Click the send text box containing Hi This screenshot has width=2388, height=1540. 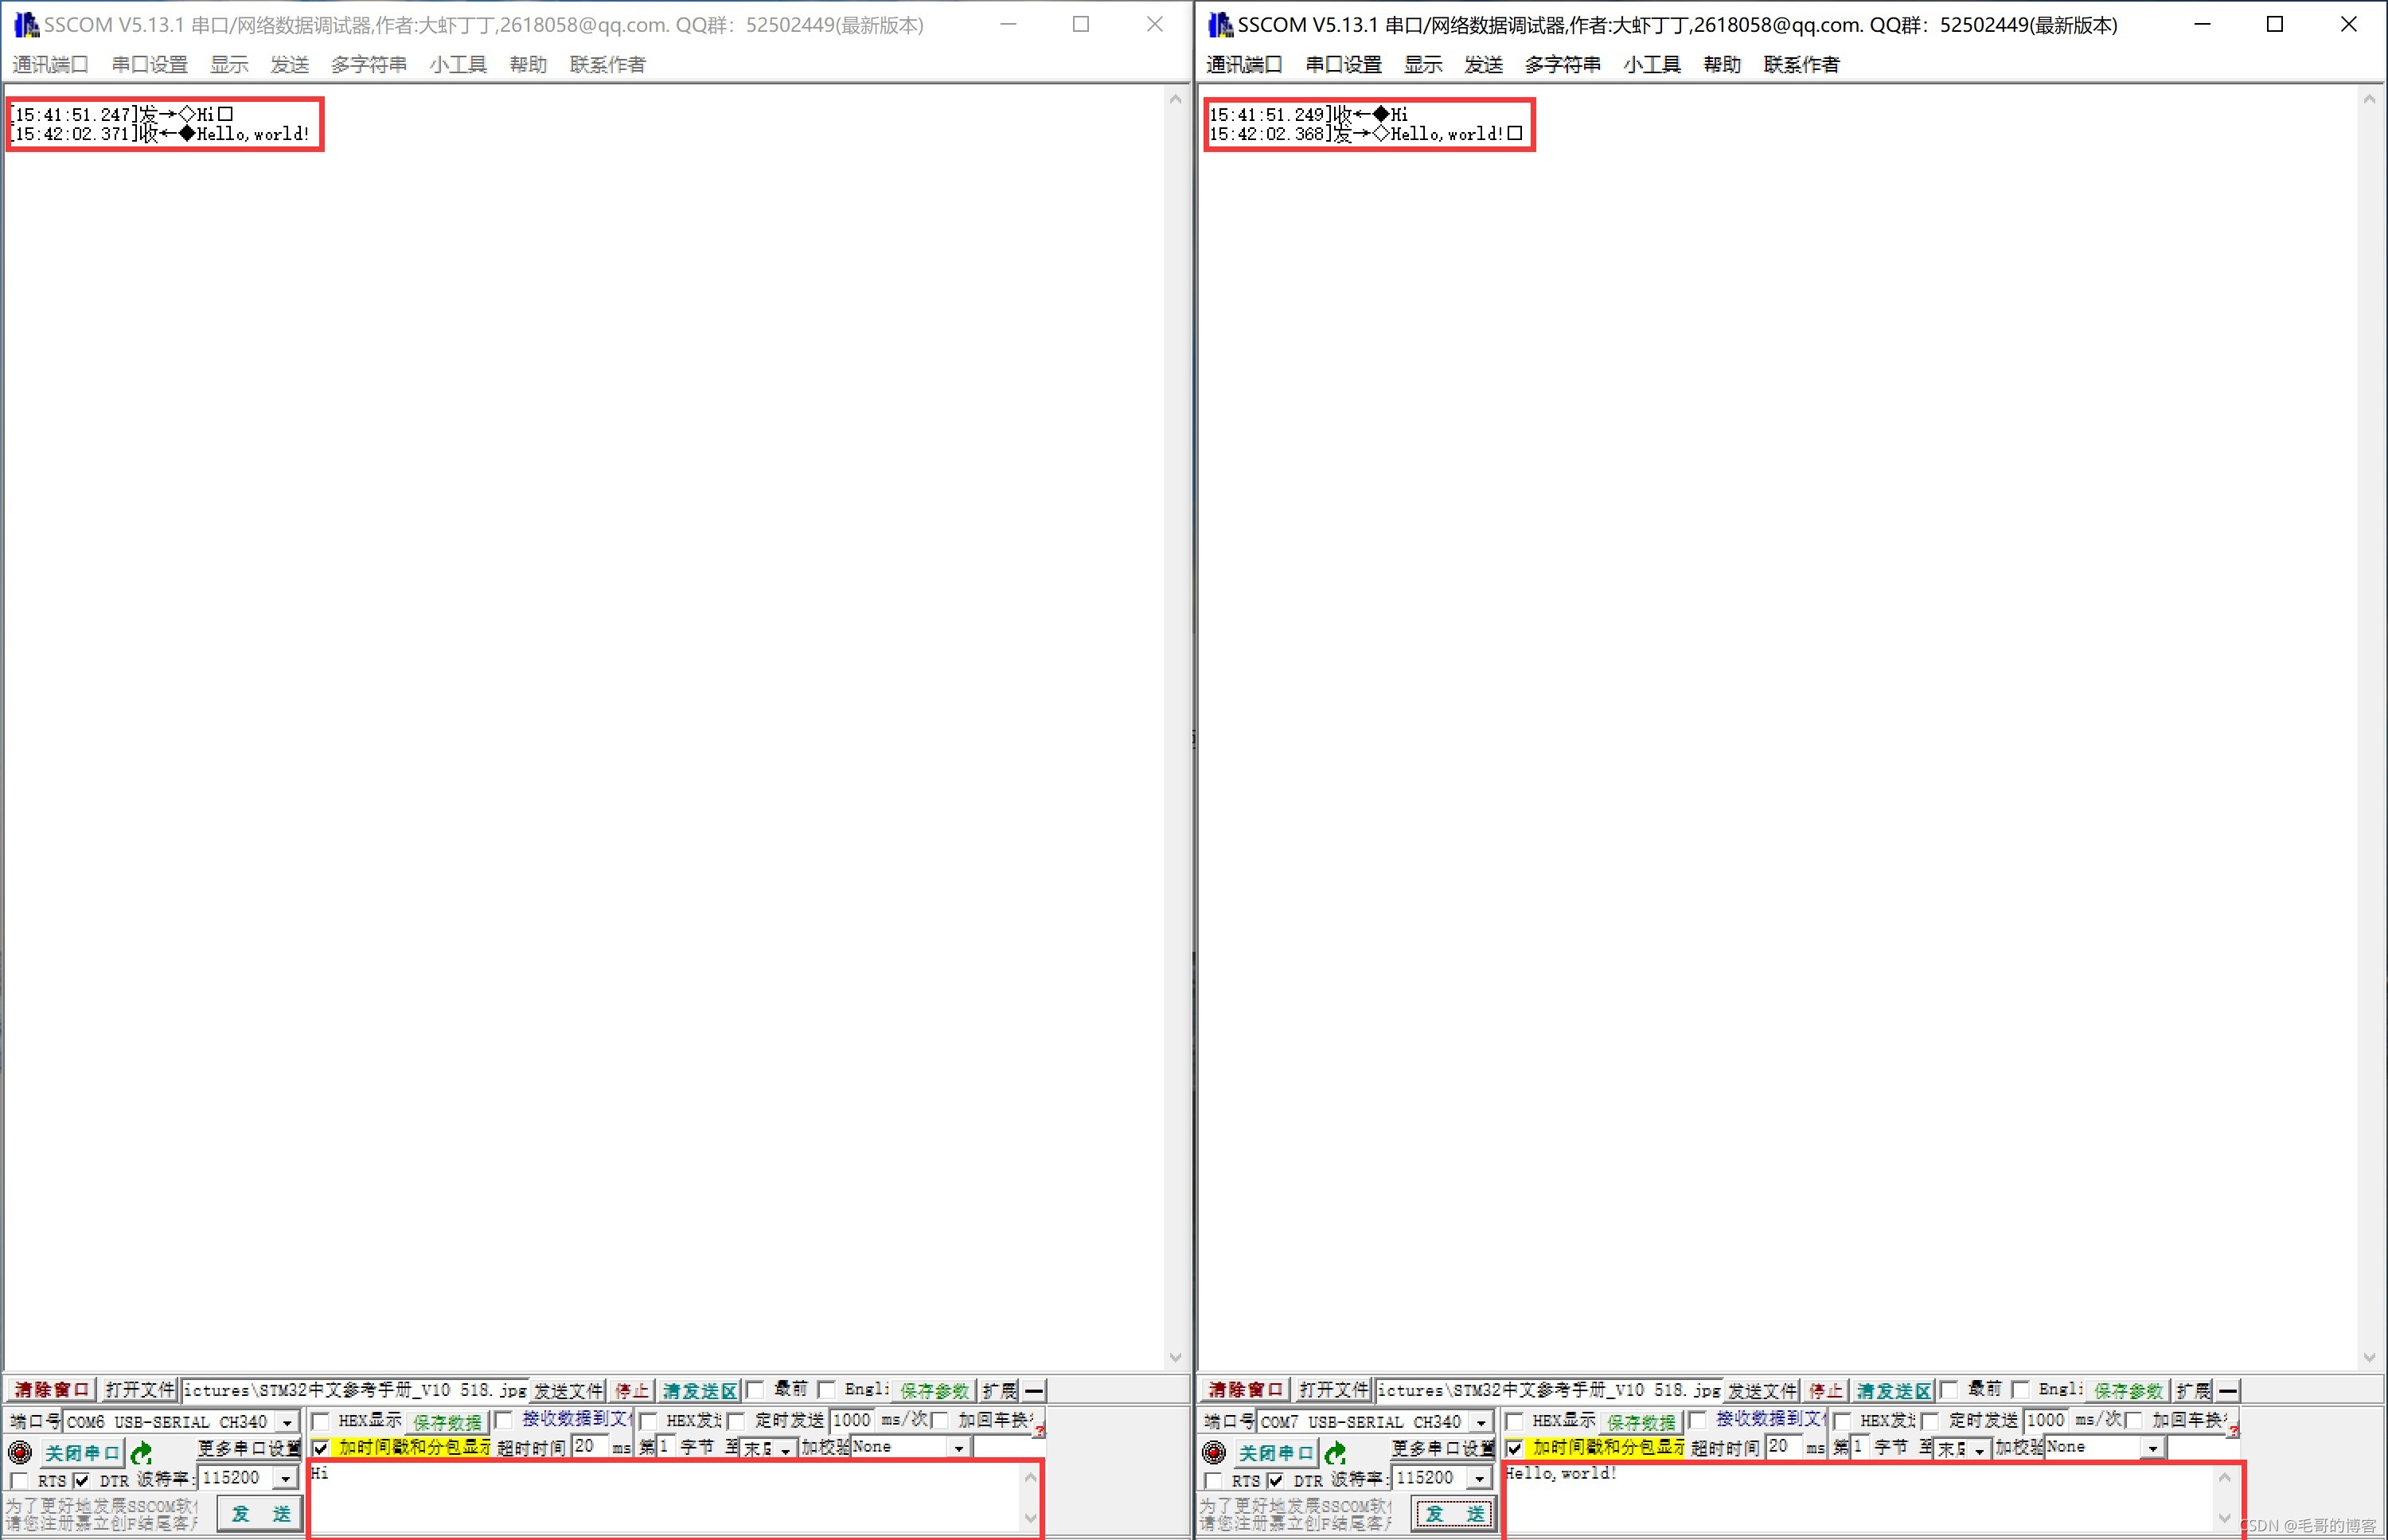point(660,1497)
